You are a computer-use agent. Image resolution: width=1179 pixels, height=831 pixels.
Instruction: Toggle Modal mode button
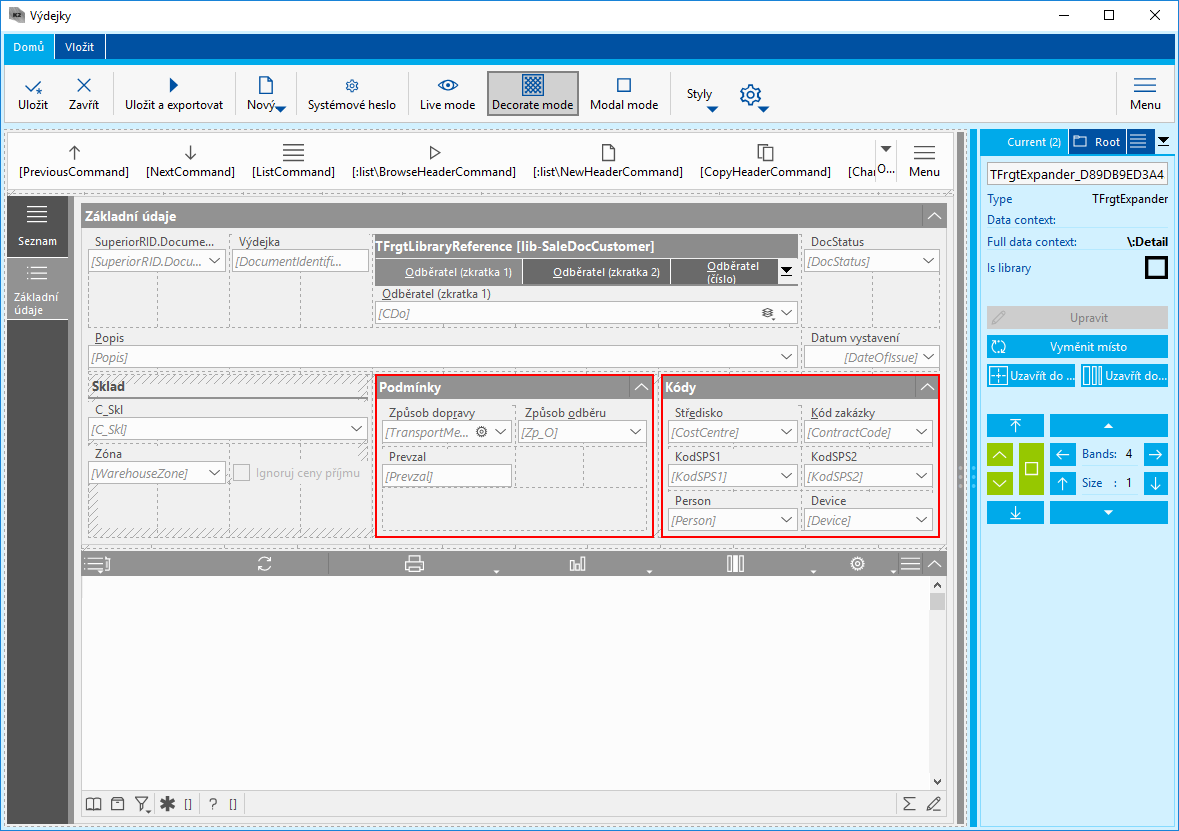click(x=624, y=93)
